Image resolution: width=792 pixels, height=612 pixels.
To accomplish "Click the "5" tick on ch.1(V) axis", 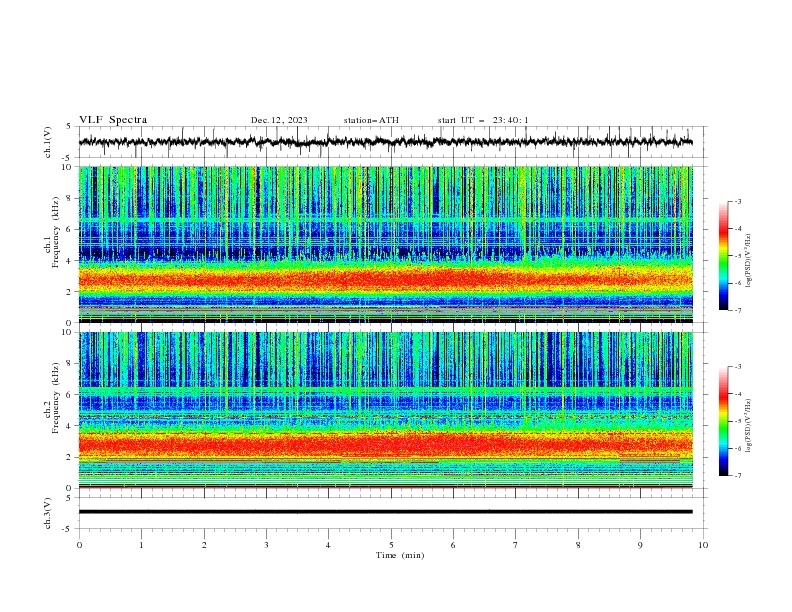I will (x=69, y=127).
